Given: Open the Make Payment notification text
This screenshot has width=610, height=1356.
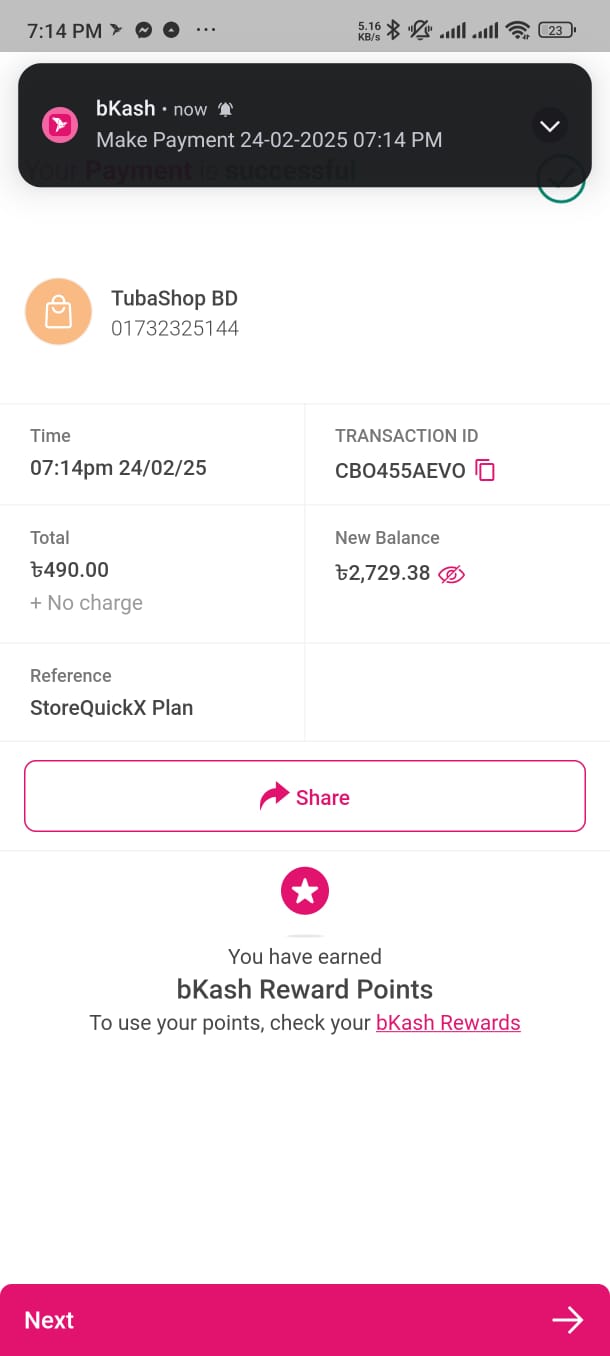Looking at the screenshot, I should (x=269, y=140).
